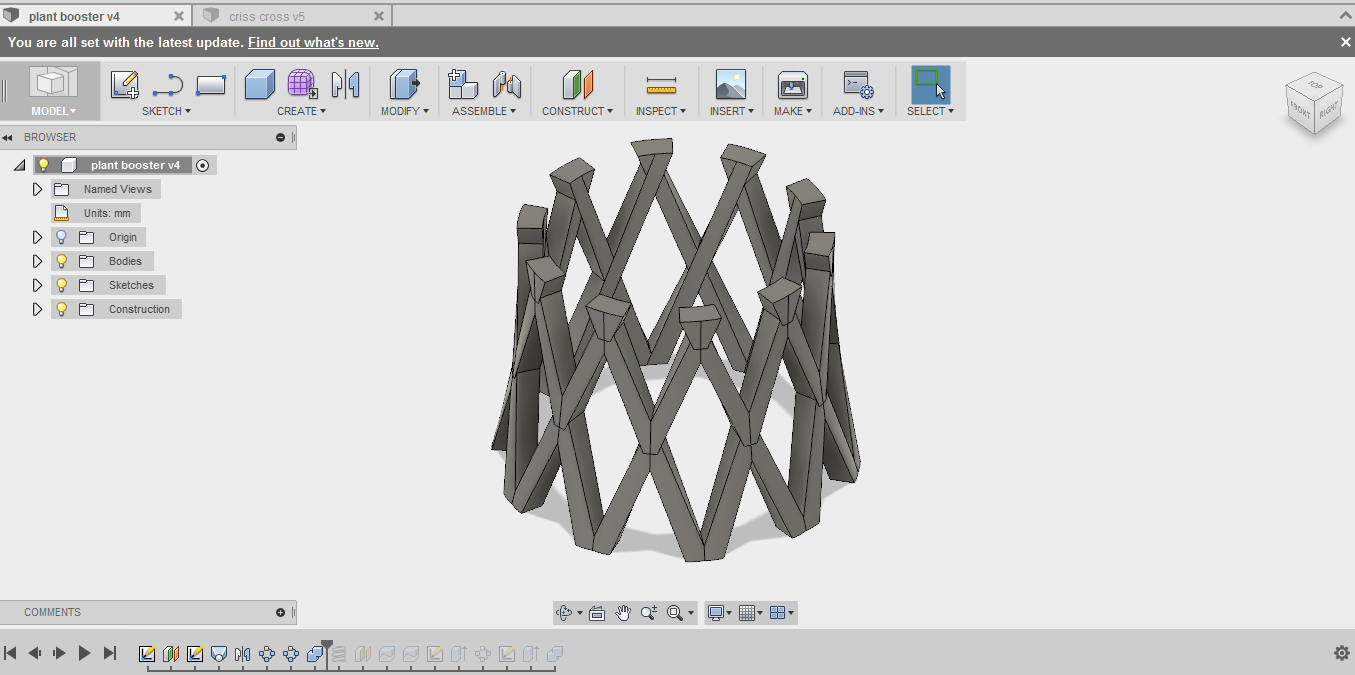The image size is (1355, 675).
Task: Click the Look At navigation icon
Action: pyautogui.click(x=597, y=613)
